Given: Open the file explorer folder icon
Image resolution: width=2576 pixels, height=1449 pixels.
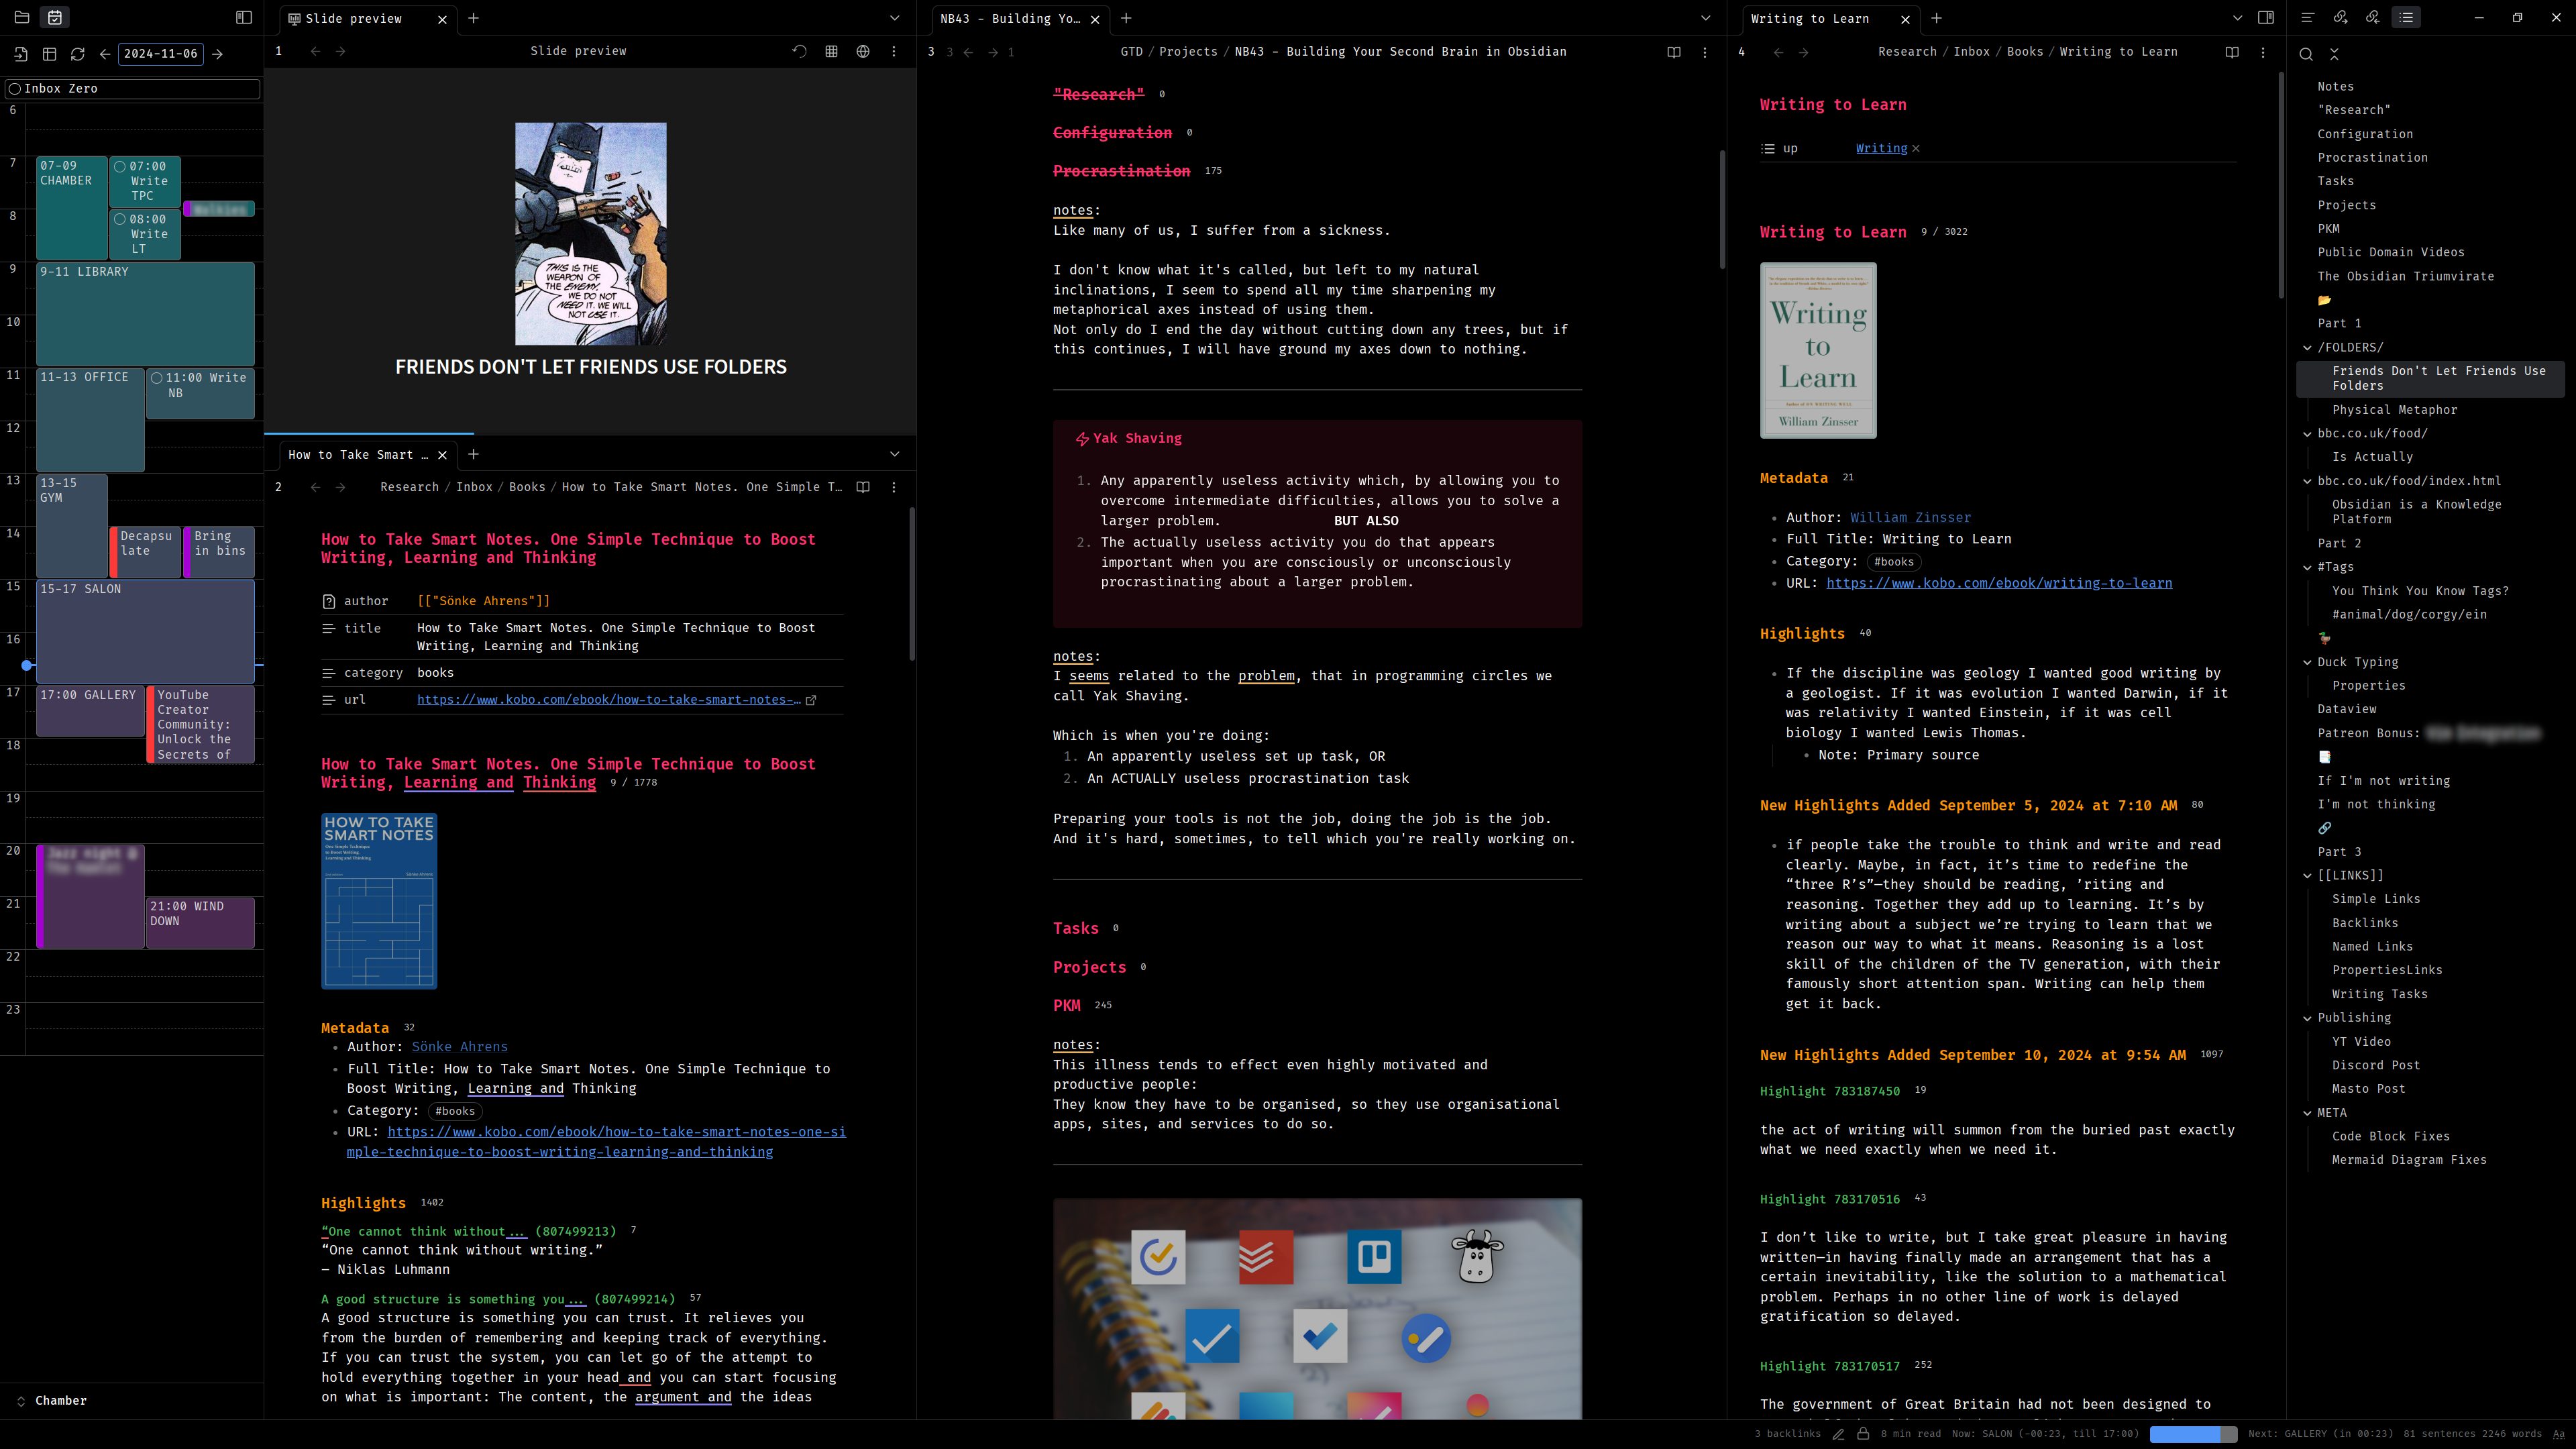Looking at the screenshot, I should (22, 17).
